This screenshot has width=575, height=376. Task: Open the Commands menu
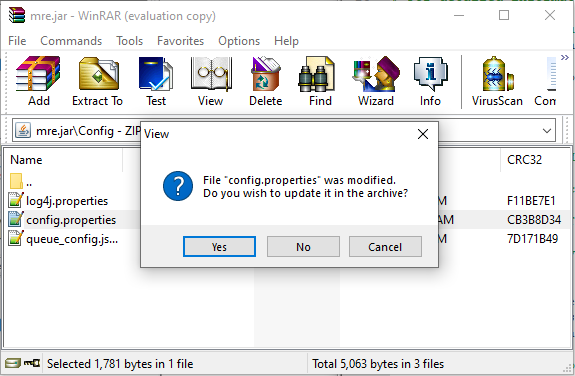click(71, 41)
